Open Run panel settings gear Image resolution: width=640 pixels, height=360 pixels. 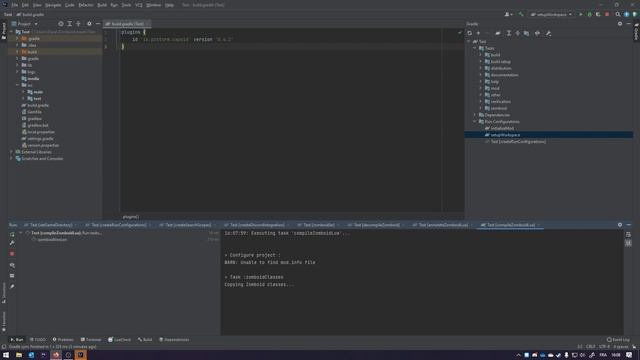pyautogui.click(x=620, y=225)
